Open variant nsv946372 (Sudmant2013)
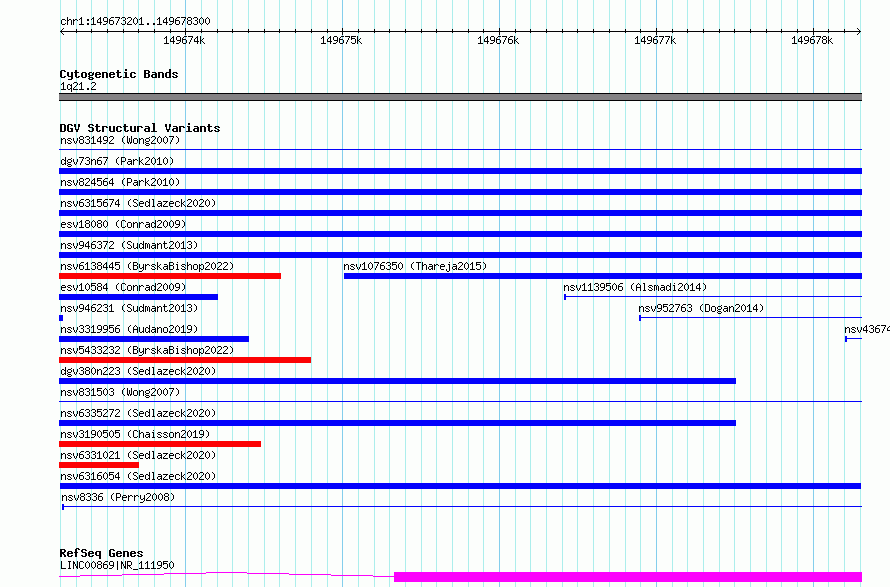 pyautogui.click(x=129, y=245)
